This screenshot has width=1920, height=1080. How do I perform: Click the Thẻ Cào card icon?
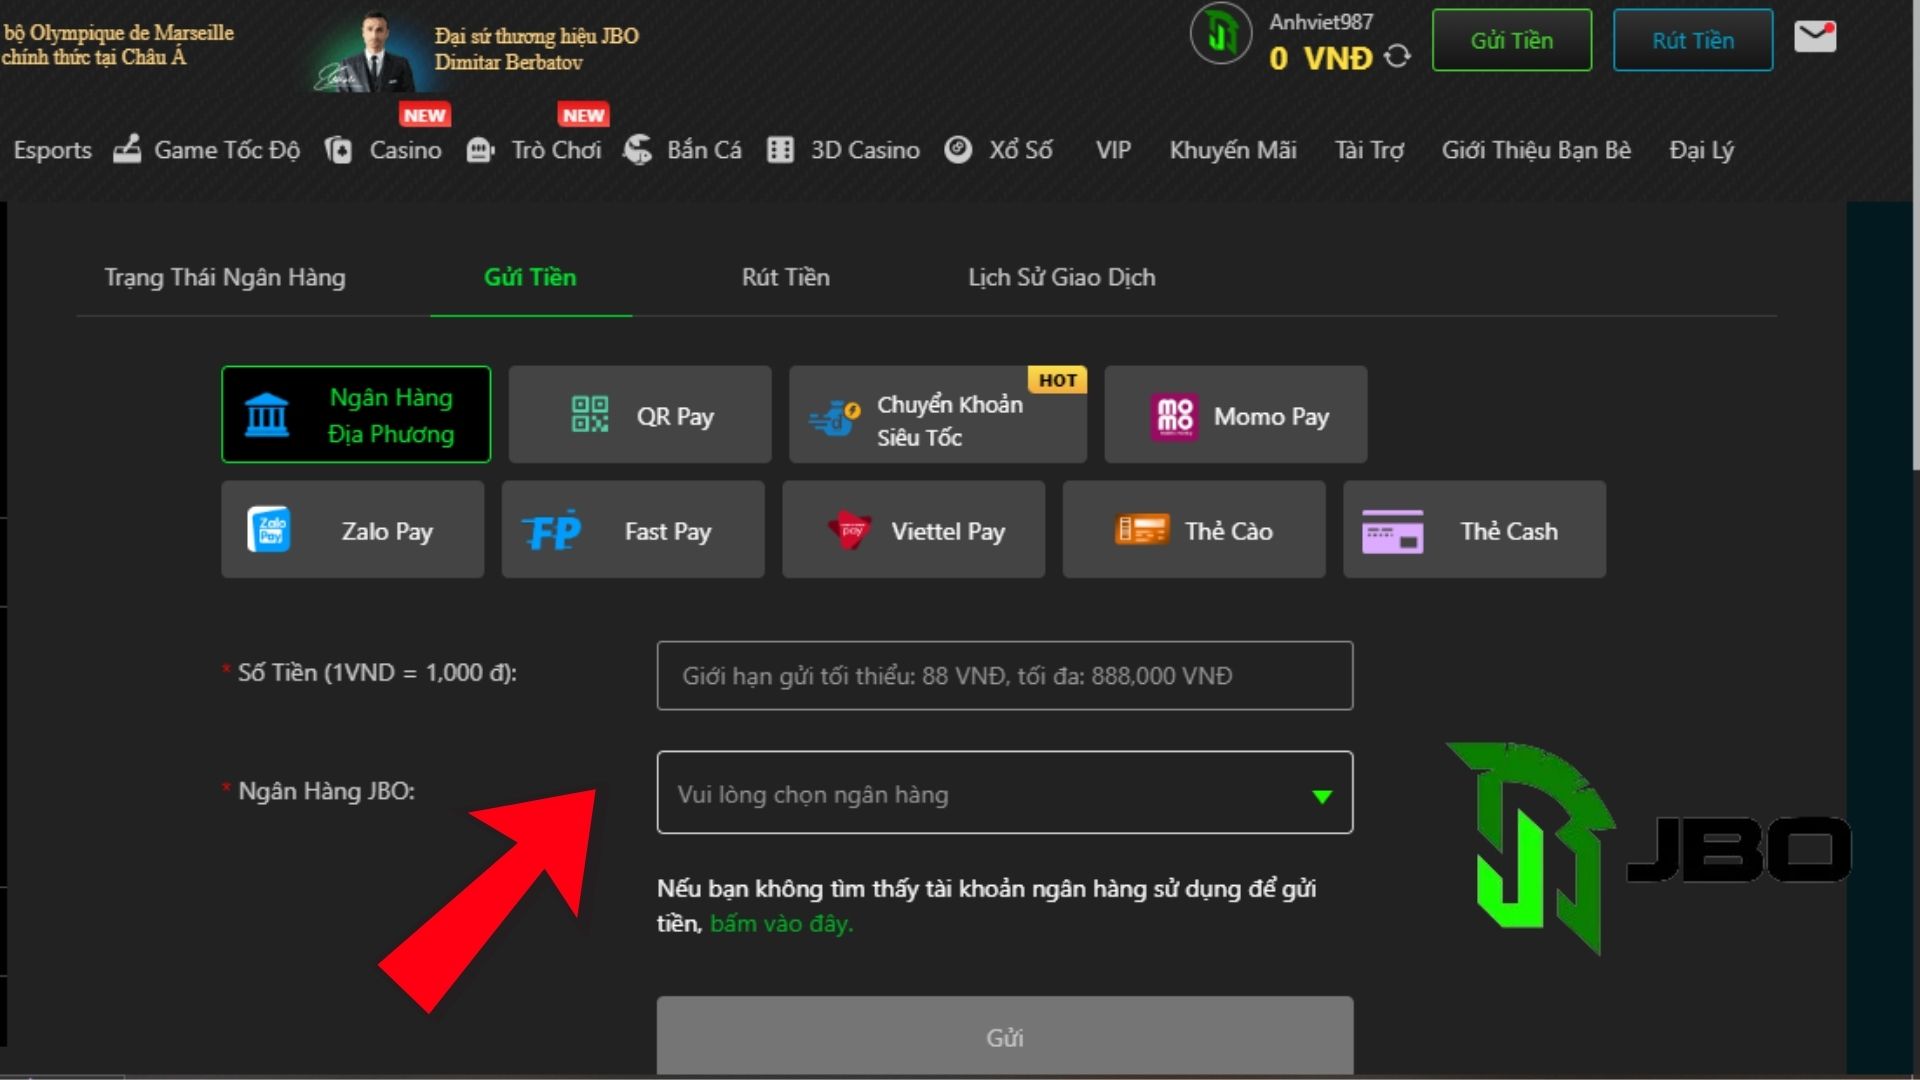[1141, 530]
